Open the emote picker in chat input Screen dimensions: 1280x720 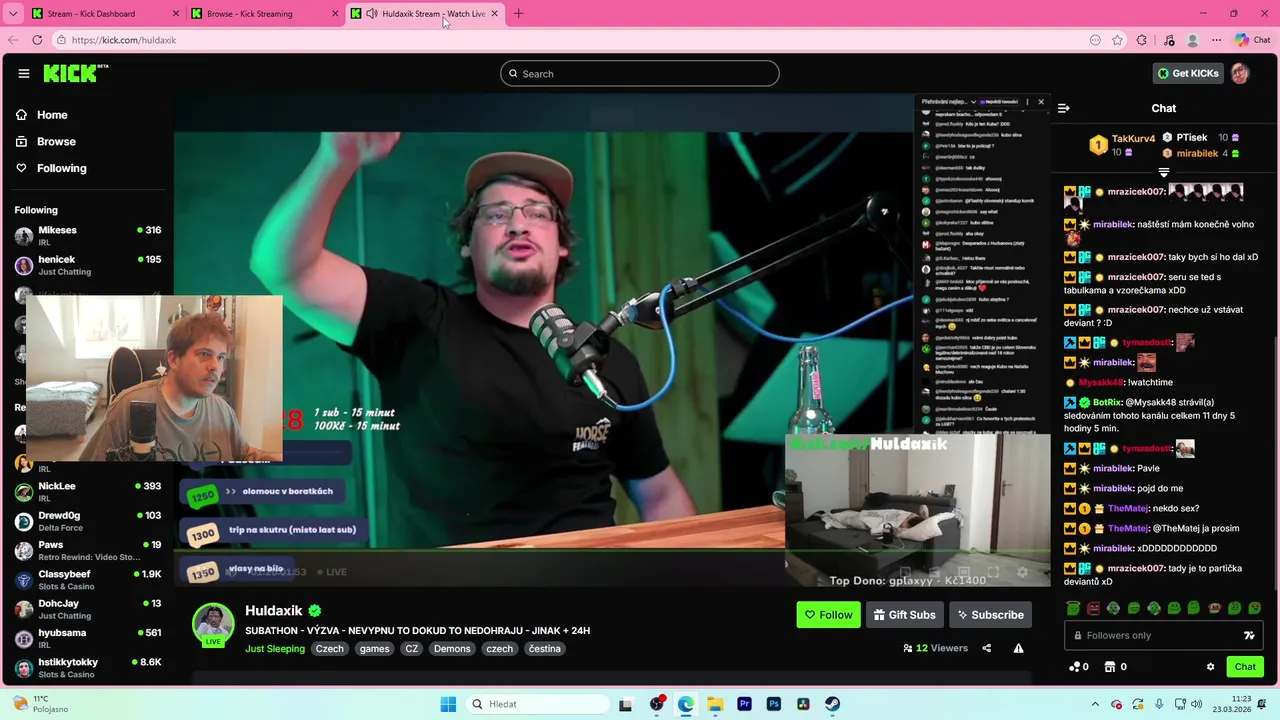(x=1249, y=635)
